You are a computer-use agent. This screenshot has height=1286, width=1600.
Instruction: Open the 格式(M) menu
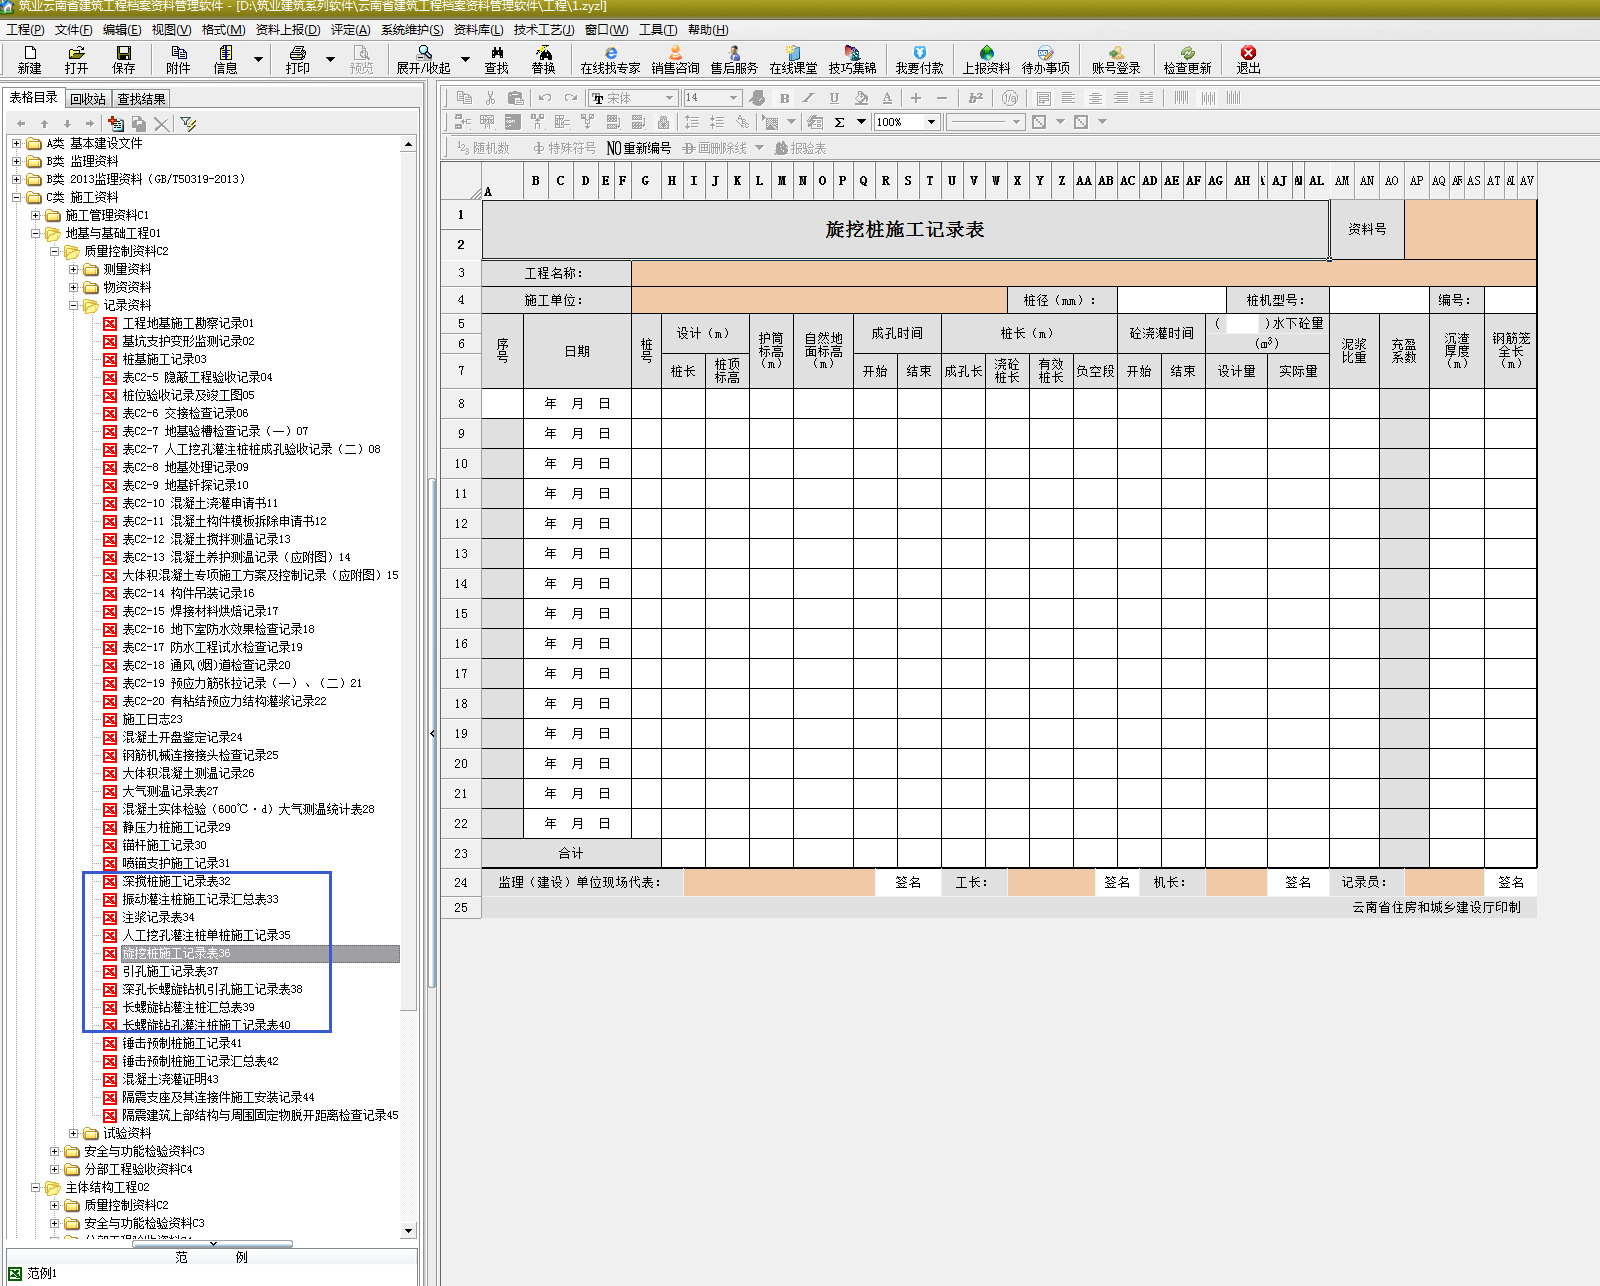pos(223,30)
